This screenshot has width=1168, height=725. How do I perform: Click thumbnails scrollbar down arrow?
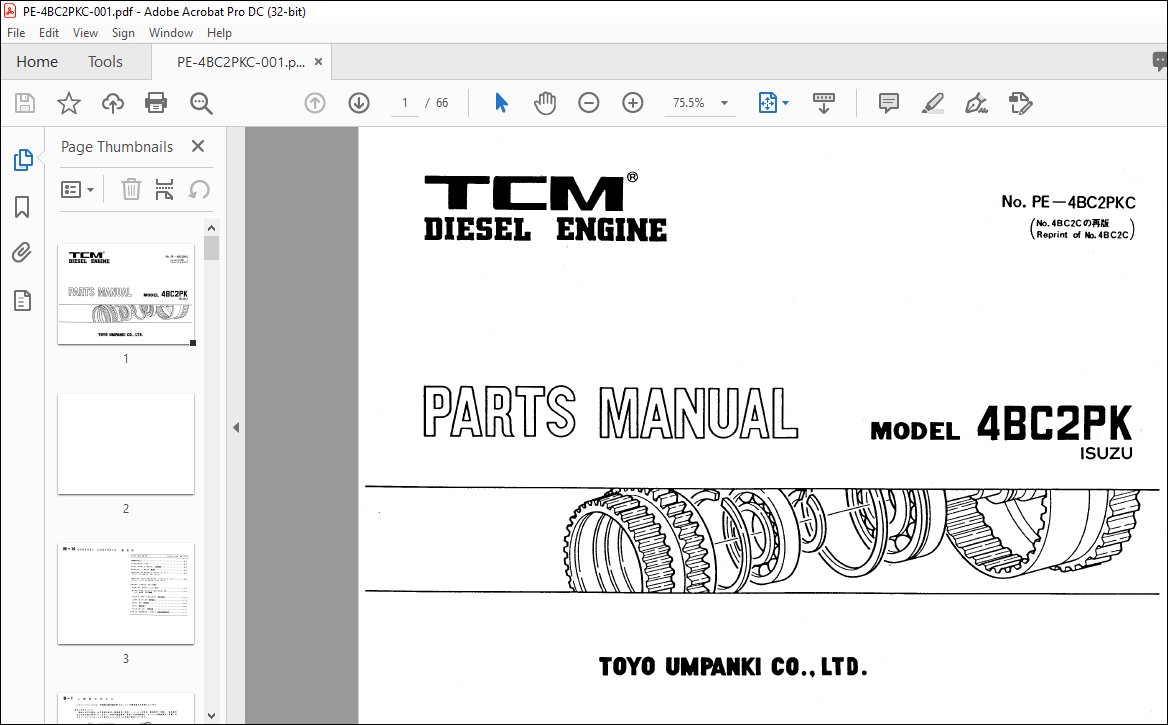click(x=212, y=715)
